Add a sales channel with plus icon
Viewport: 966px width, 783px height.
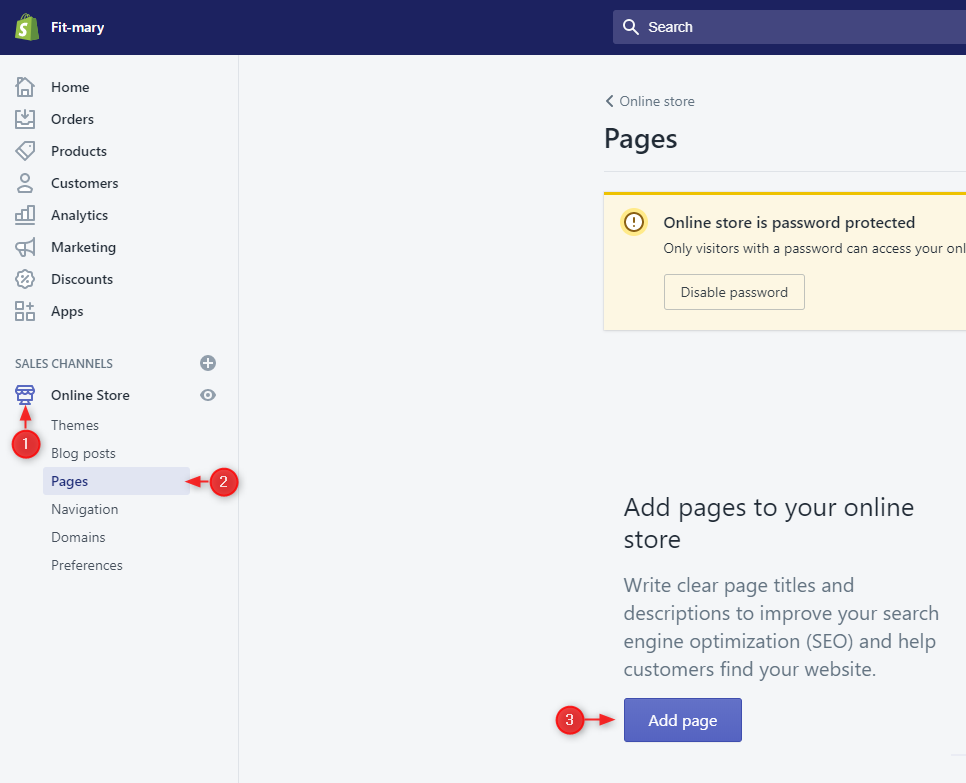(208, 363)
